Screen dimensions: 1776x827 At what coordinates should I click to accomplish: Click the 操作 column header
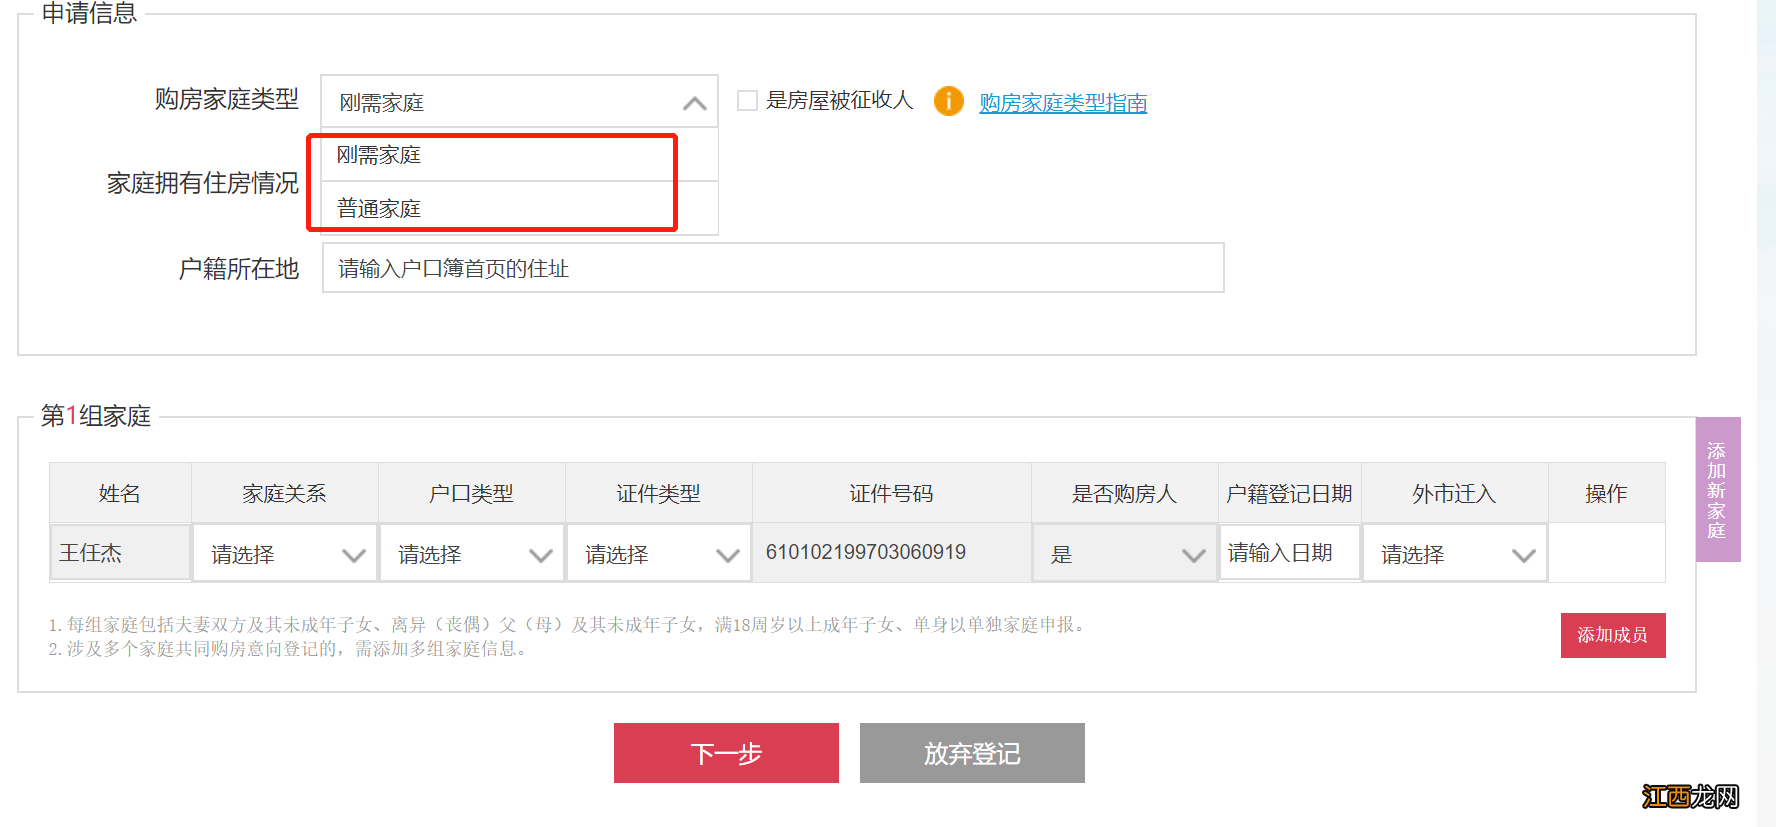click(x=1606, y=493)
